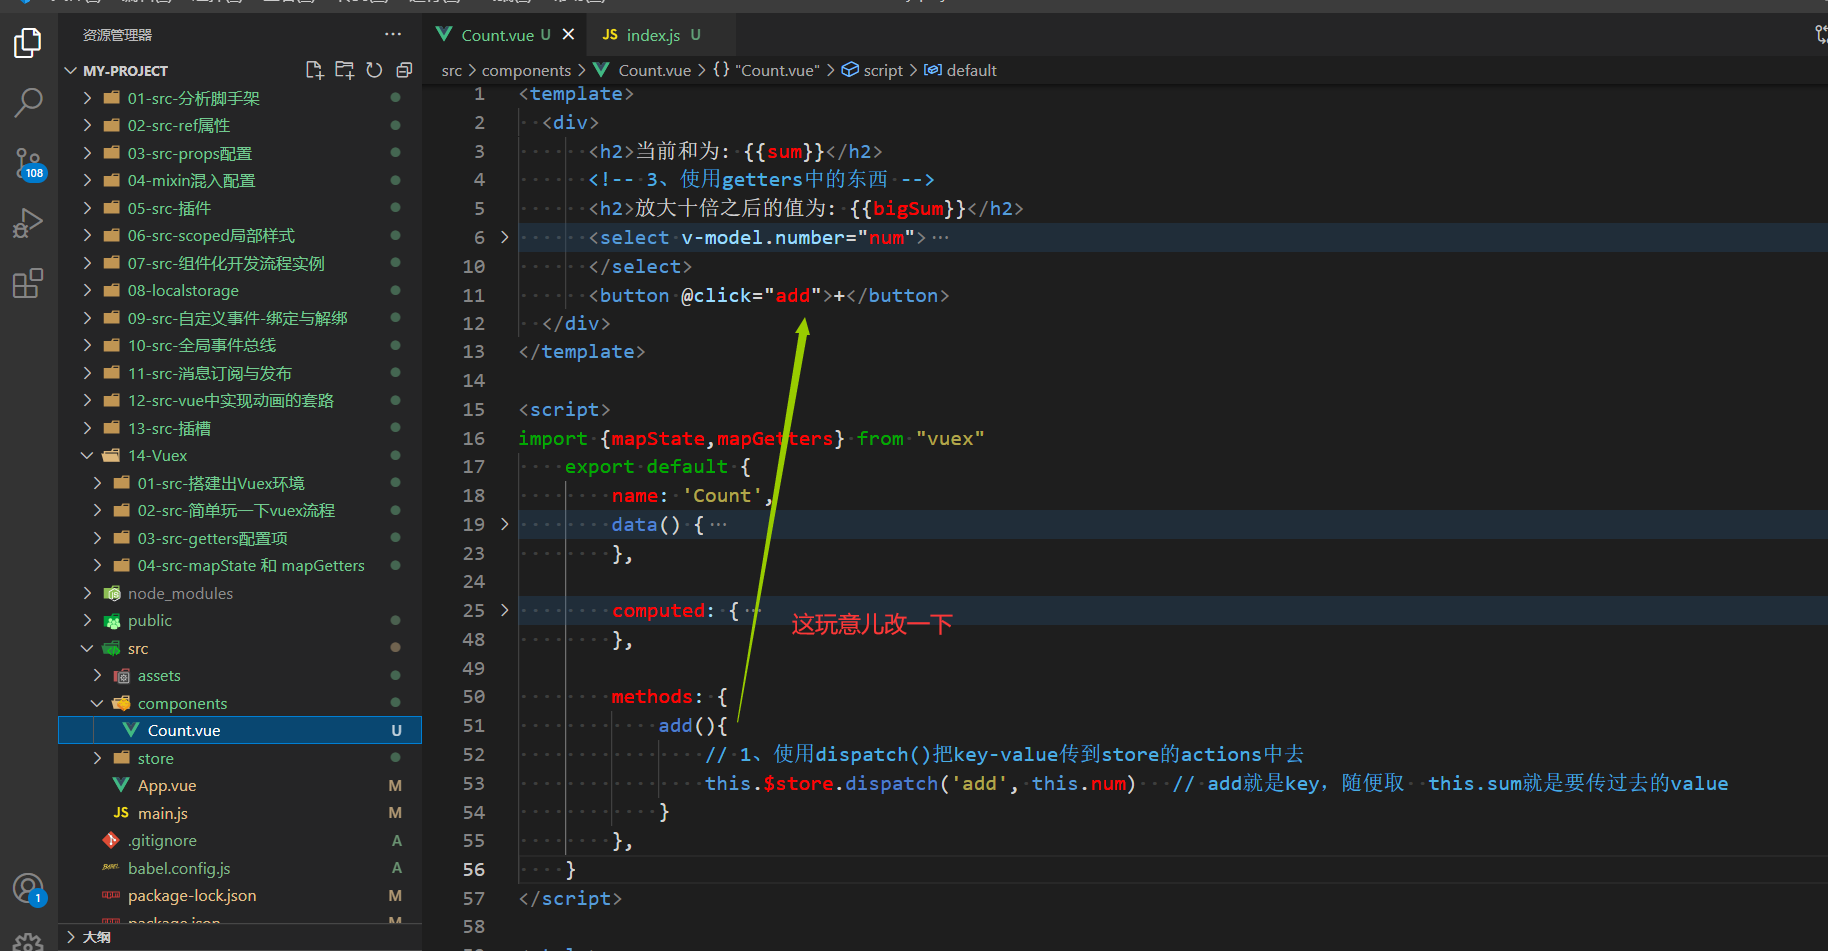
Task: Expand the store folder
Action: tap(97, 758)
